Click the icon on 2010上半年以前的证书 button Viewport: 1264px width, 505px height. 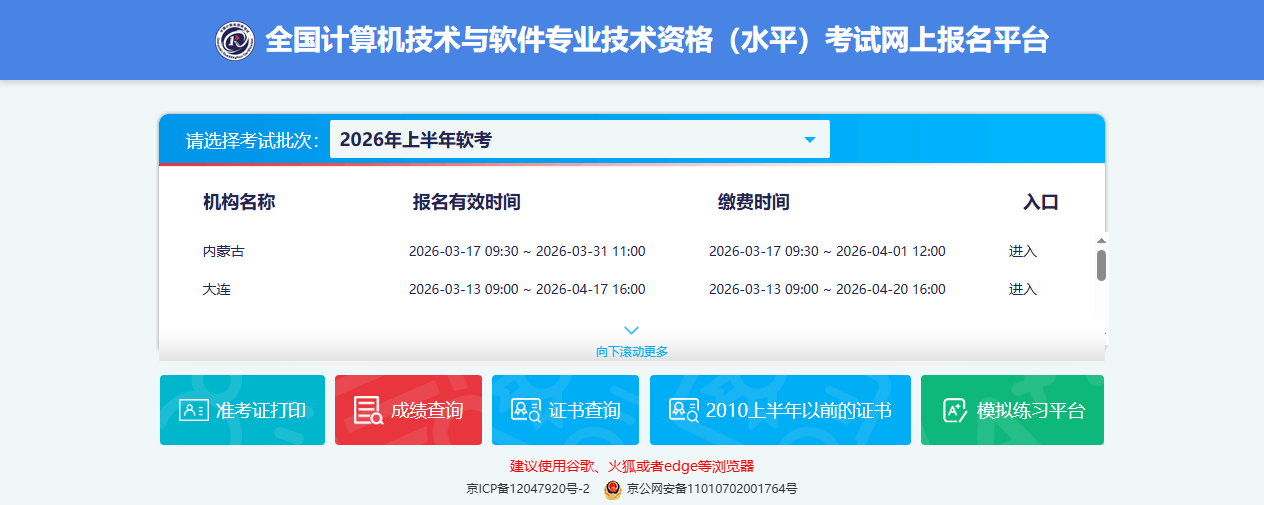(x=684, y=410)
